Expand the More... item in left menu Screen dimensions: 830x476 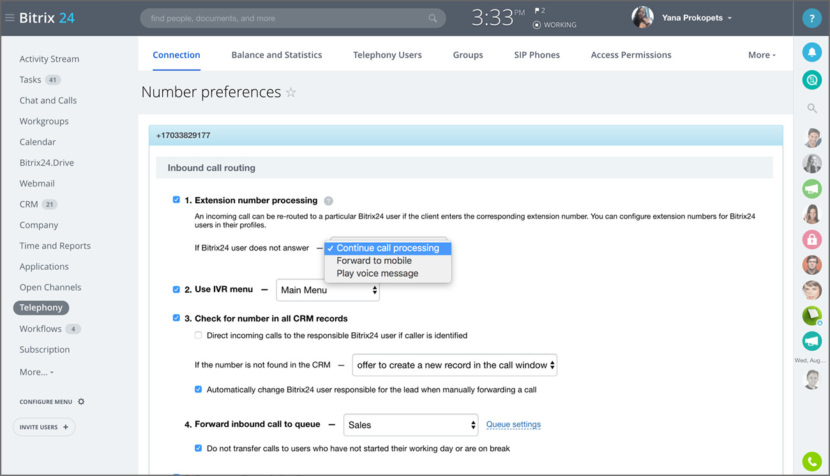pyautogui.click(x=37, y=372)
